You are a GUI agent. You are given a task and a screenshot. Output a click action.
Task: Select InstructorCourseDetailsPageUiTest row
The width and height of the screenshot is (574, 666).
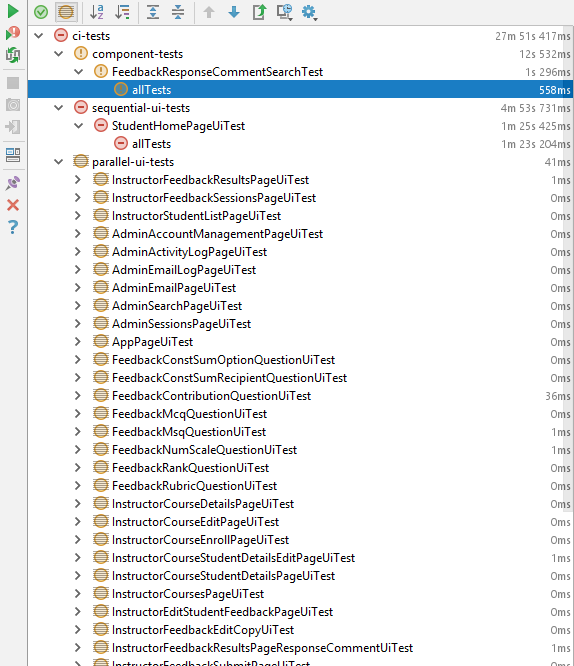click(300, 503)
